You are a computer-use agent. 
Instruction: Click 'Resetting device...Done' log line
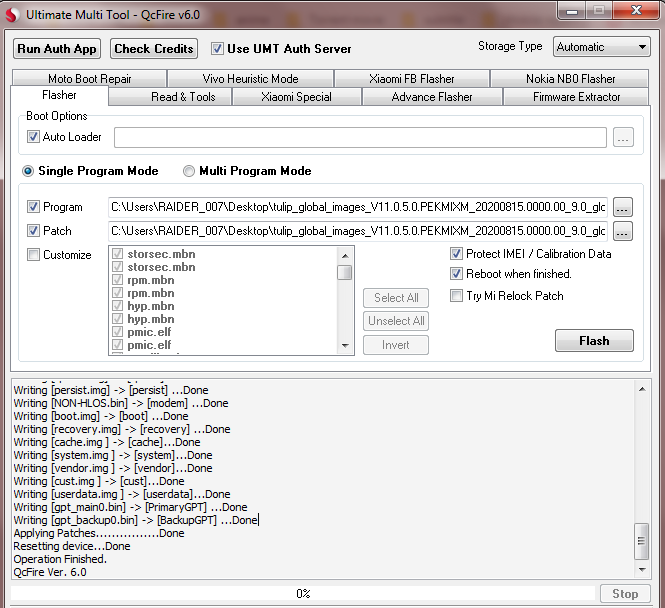click(72, 546)
